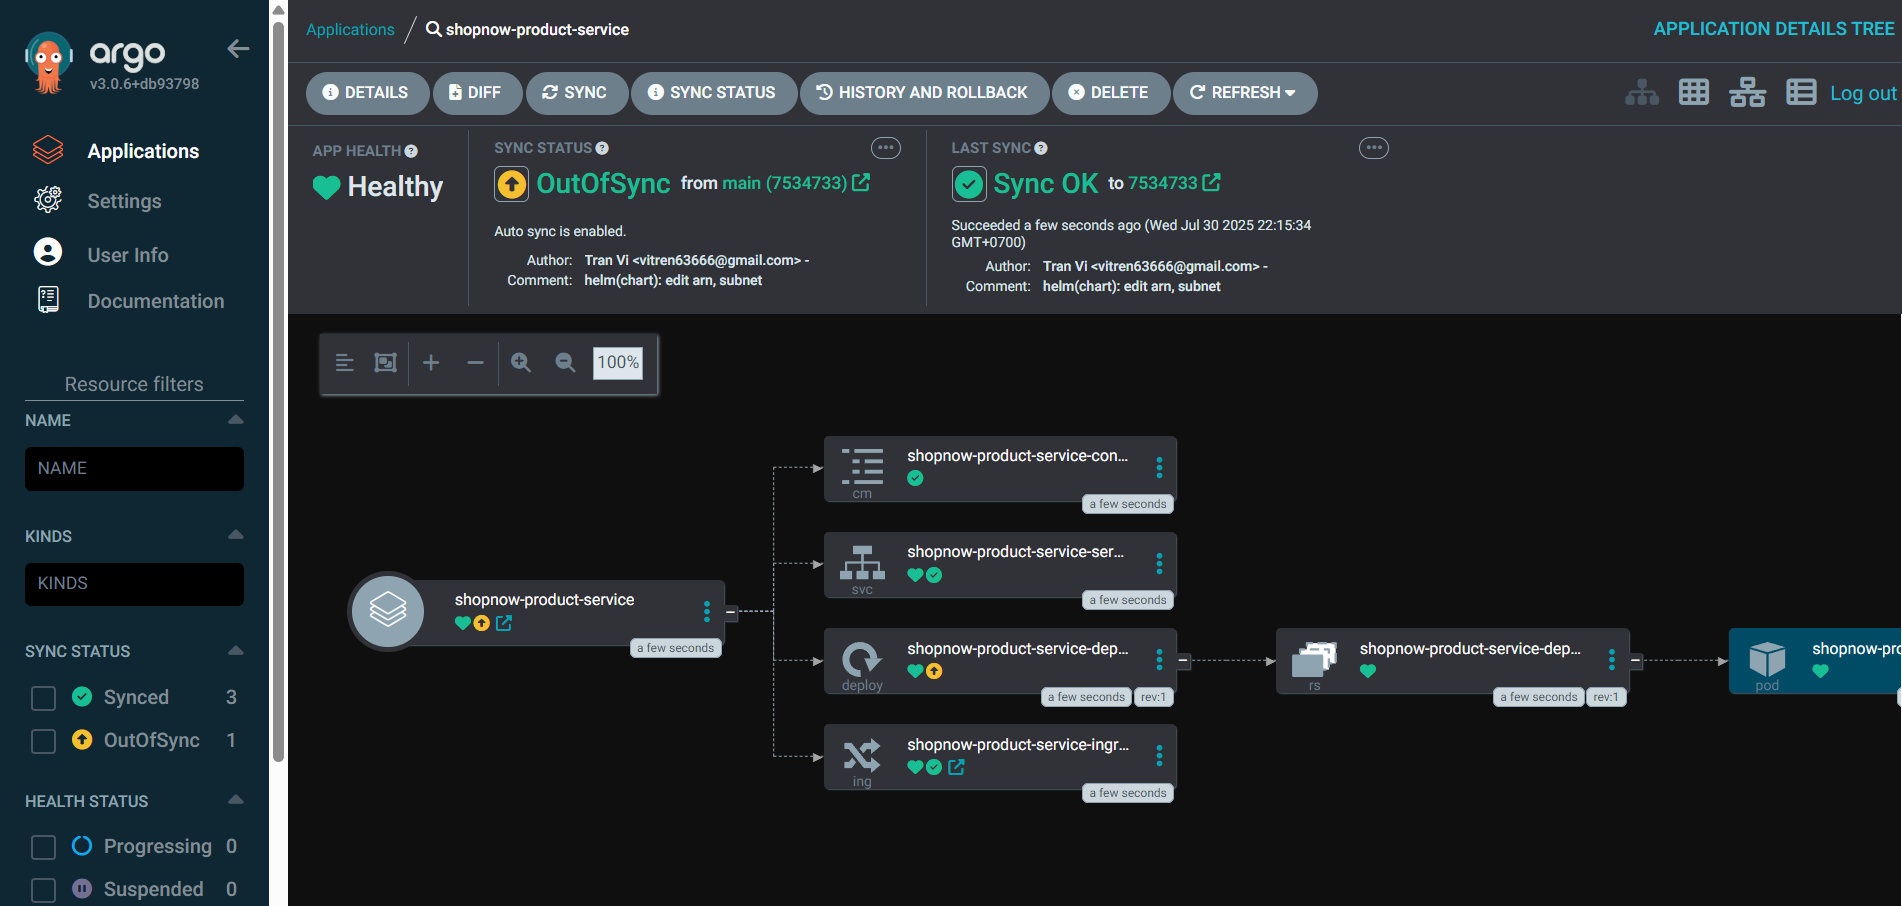
Task: Enable the OutOfSync filter checkbox
Action: tap(44, 741)
